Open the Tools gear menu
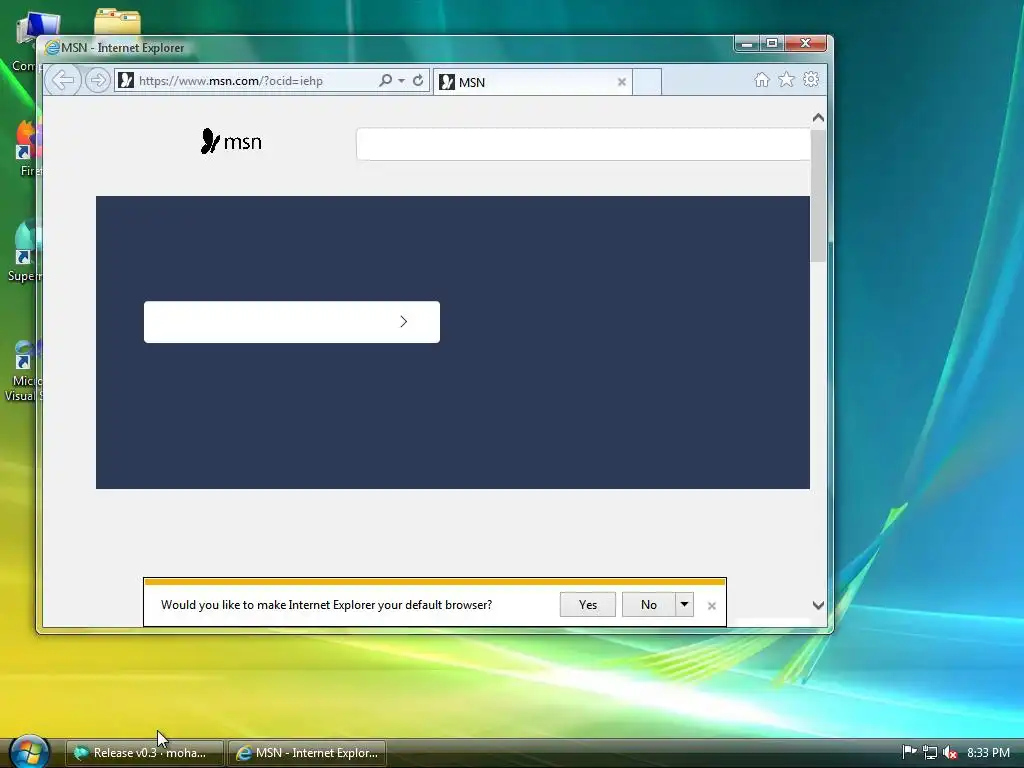Image resolution: width=1024 pixels, height=768 pixels. click(811, 80)
